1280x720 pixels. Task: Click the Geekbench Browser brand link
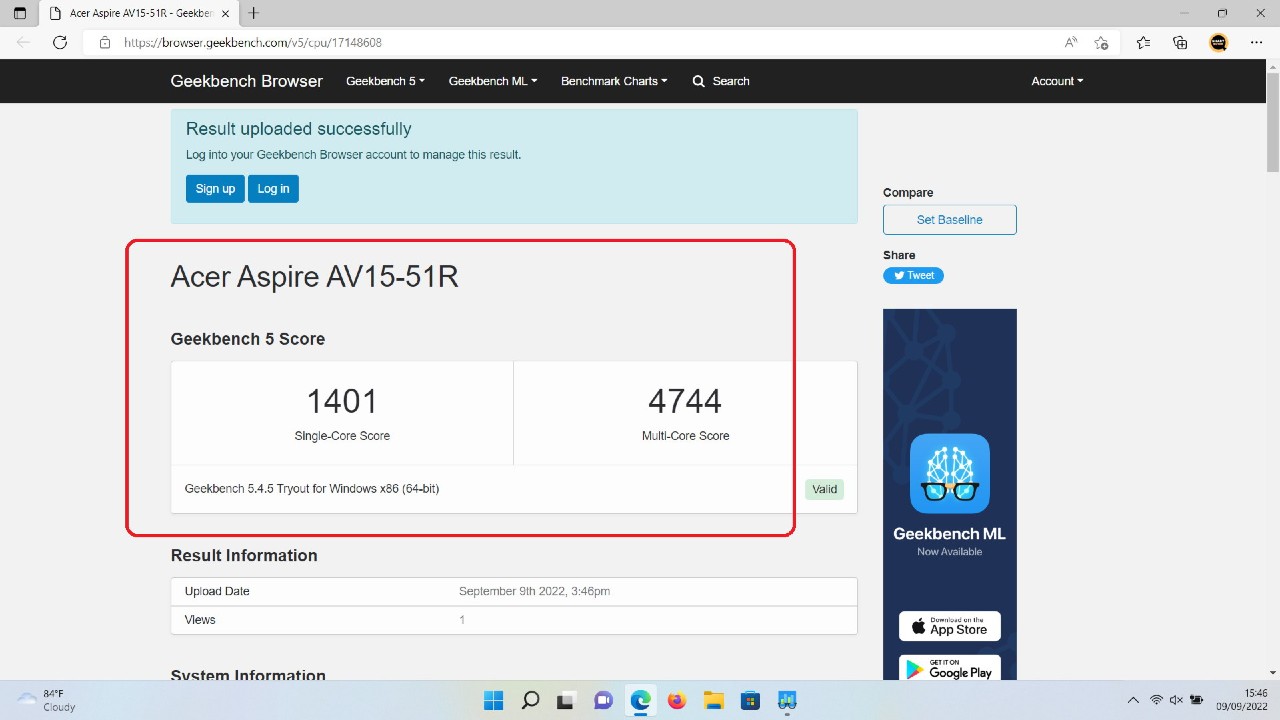coord(247,81)
